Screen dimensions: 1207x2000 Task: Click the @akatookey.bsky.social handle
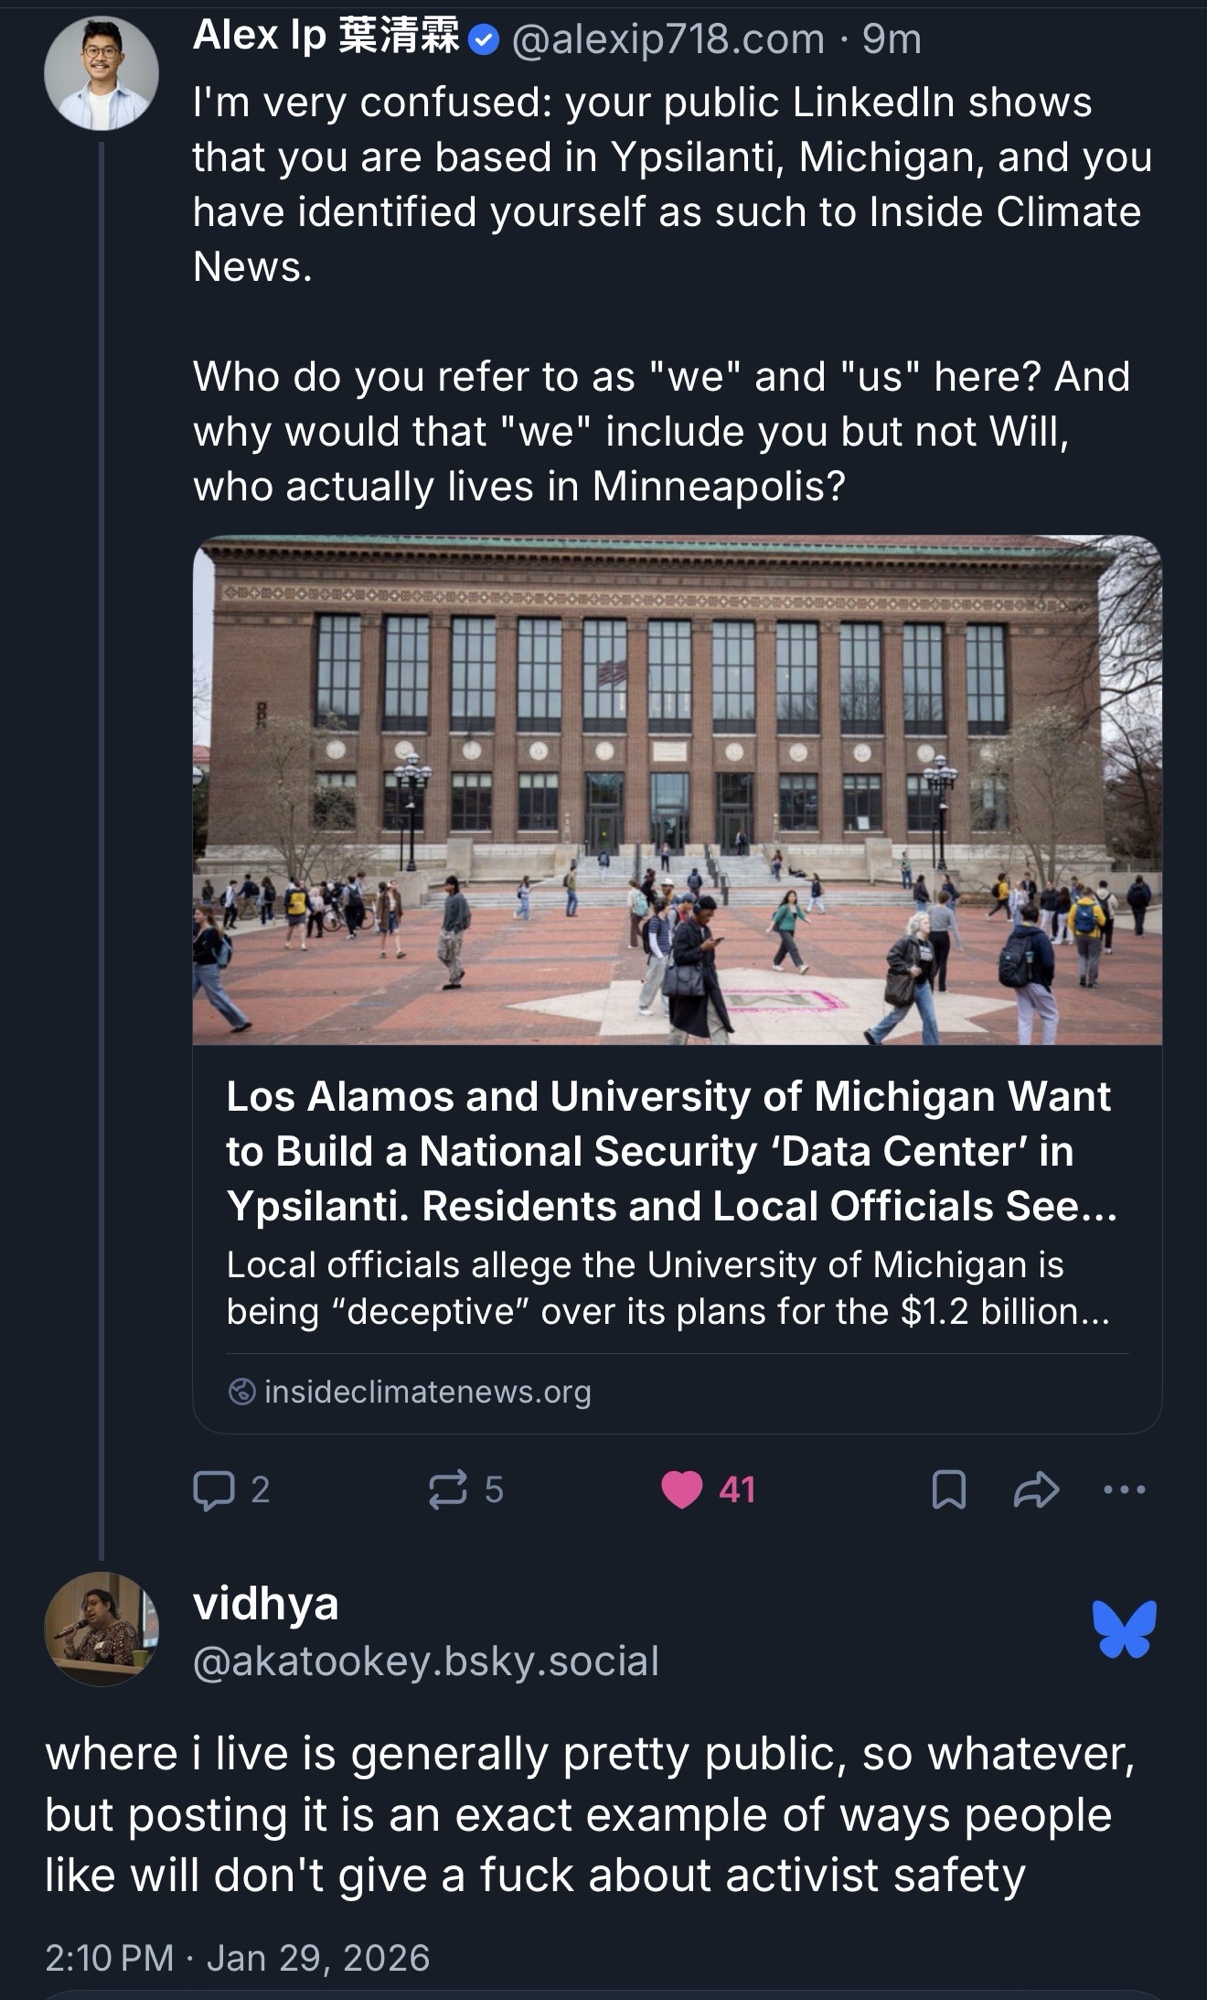(425, 1661)
